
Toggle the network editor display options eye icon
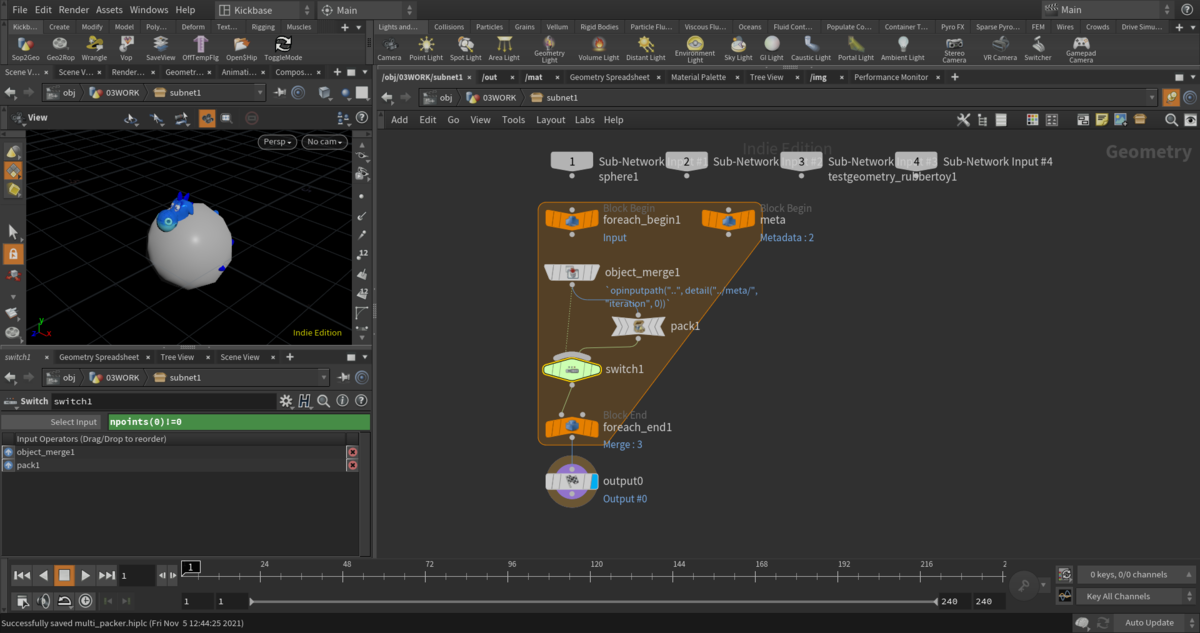(1190, 120)
